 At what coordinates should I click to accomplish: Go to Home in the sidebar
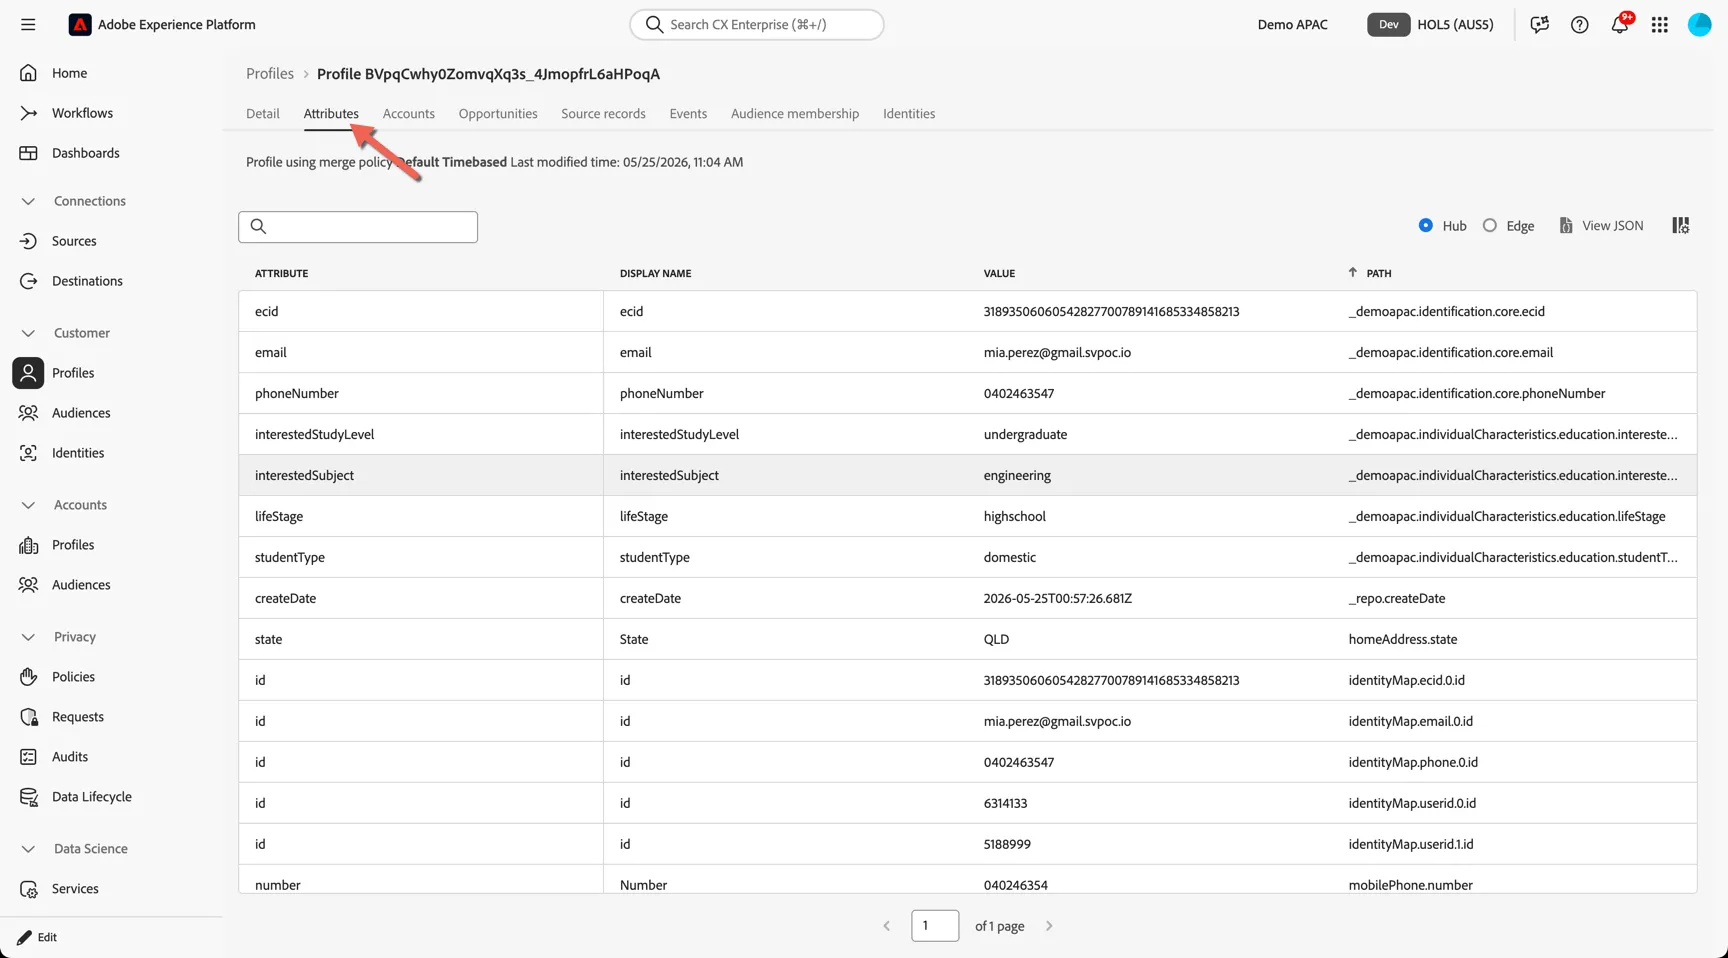tap(69, 73)
